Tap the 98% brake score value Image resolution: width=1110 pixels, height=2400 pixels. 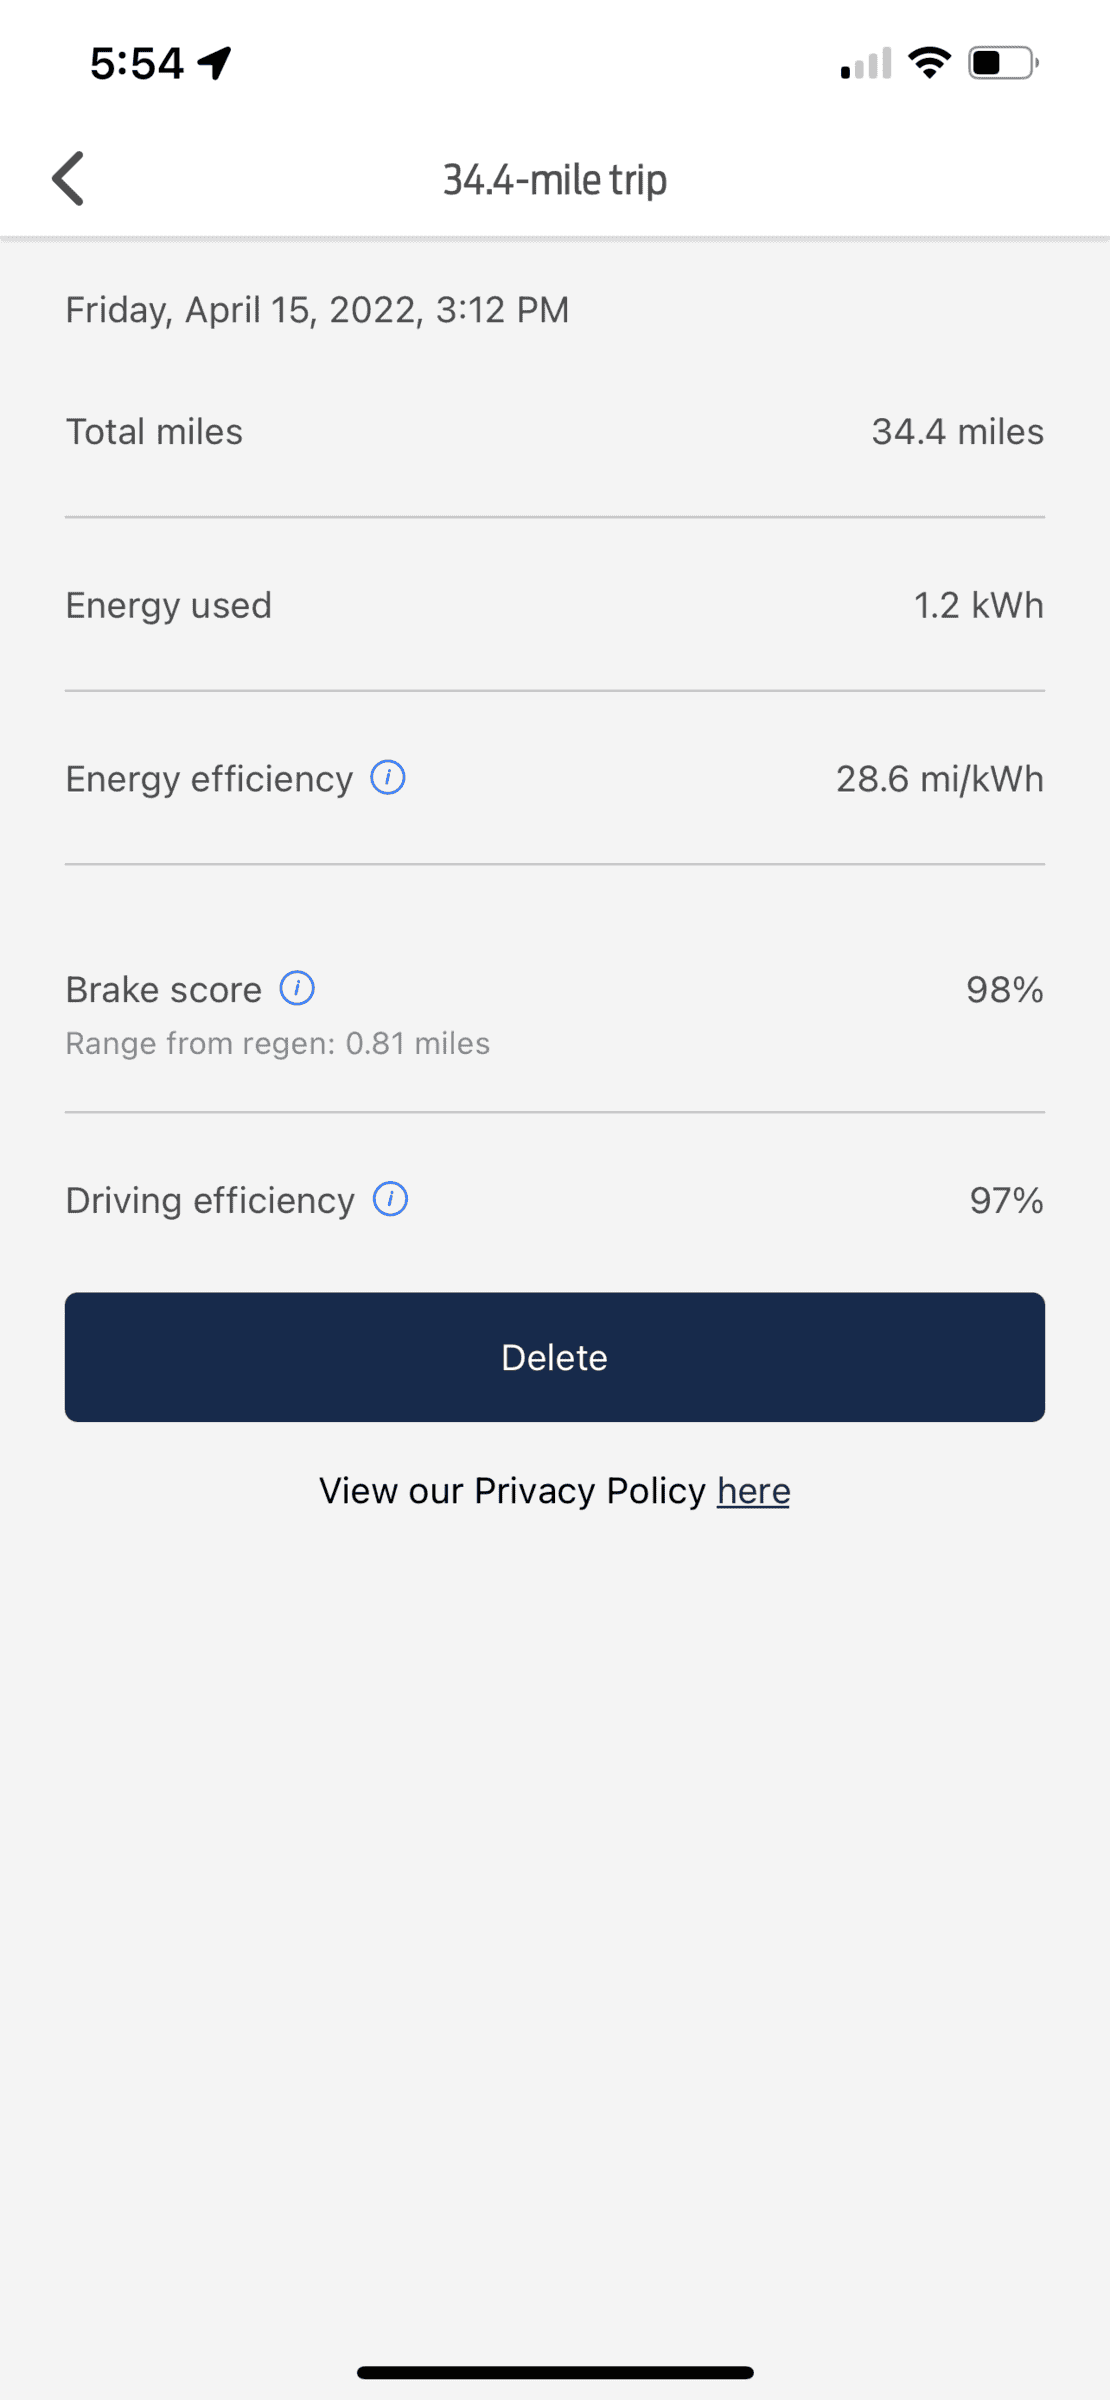[1004, 990]
